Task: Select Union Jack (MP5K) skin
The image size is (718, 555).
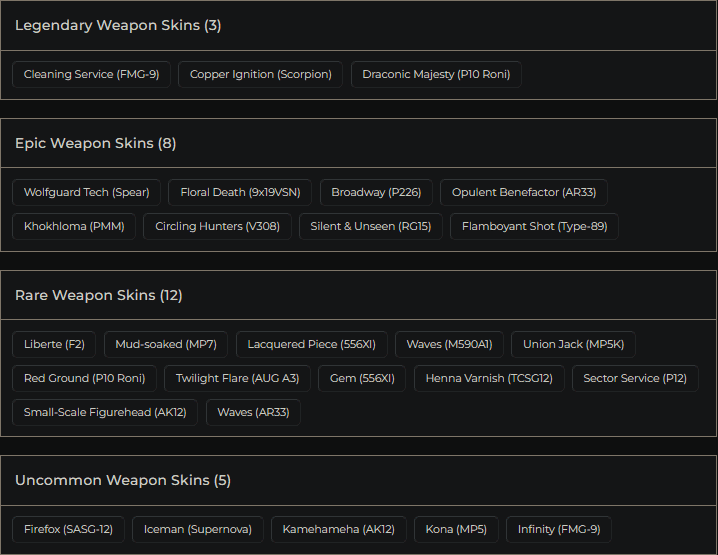Action: (573, 344)
